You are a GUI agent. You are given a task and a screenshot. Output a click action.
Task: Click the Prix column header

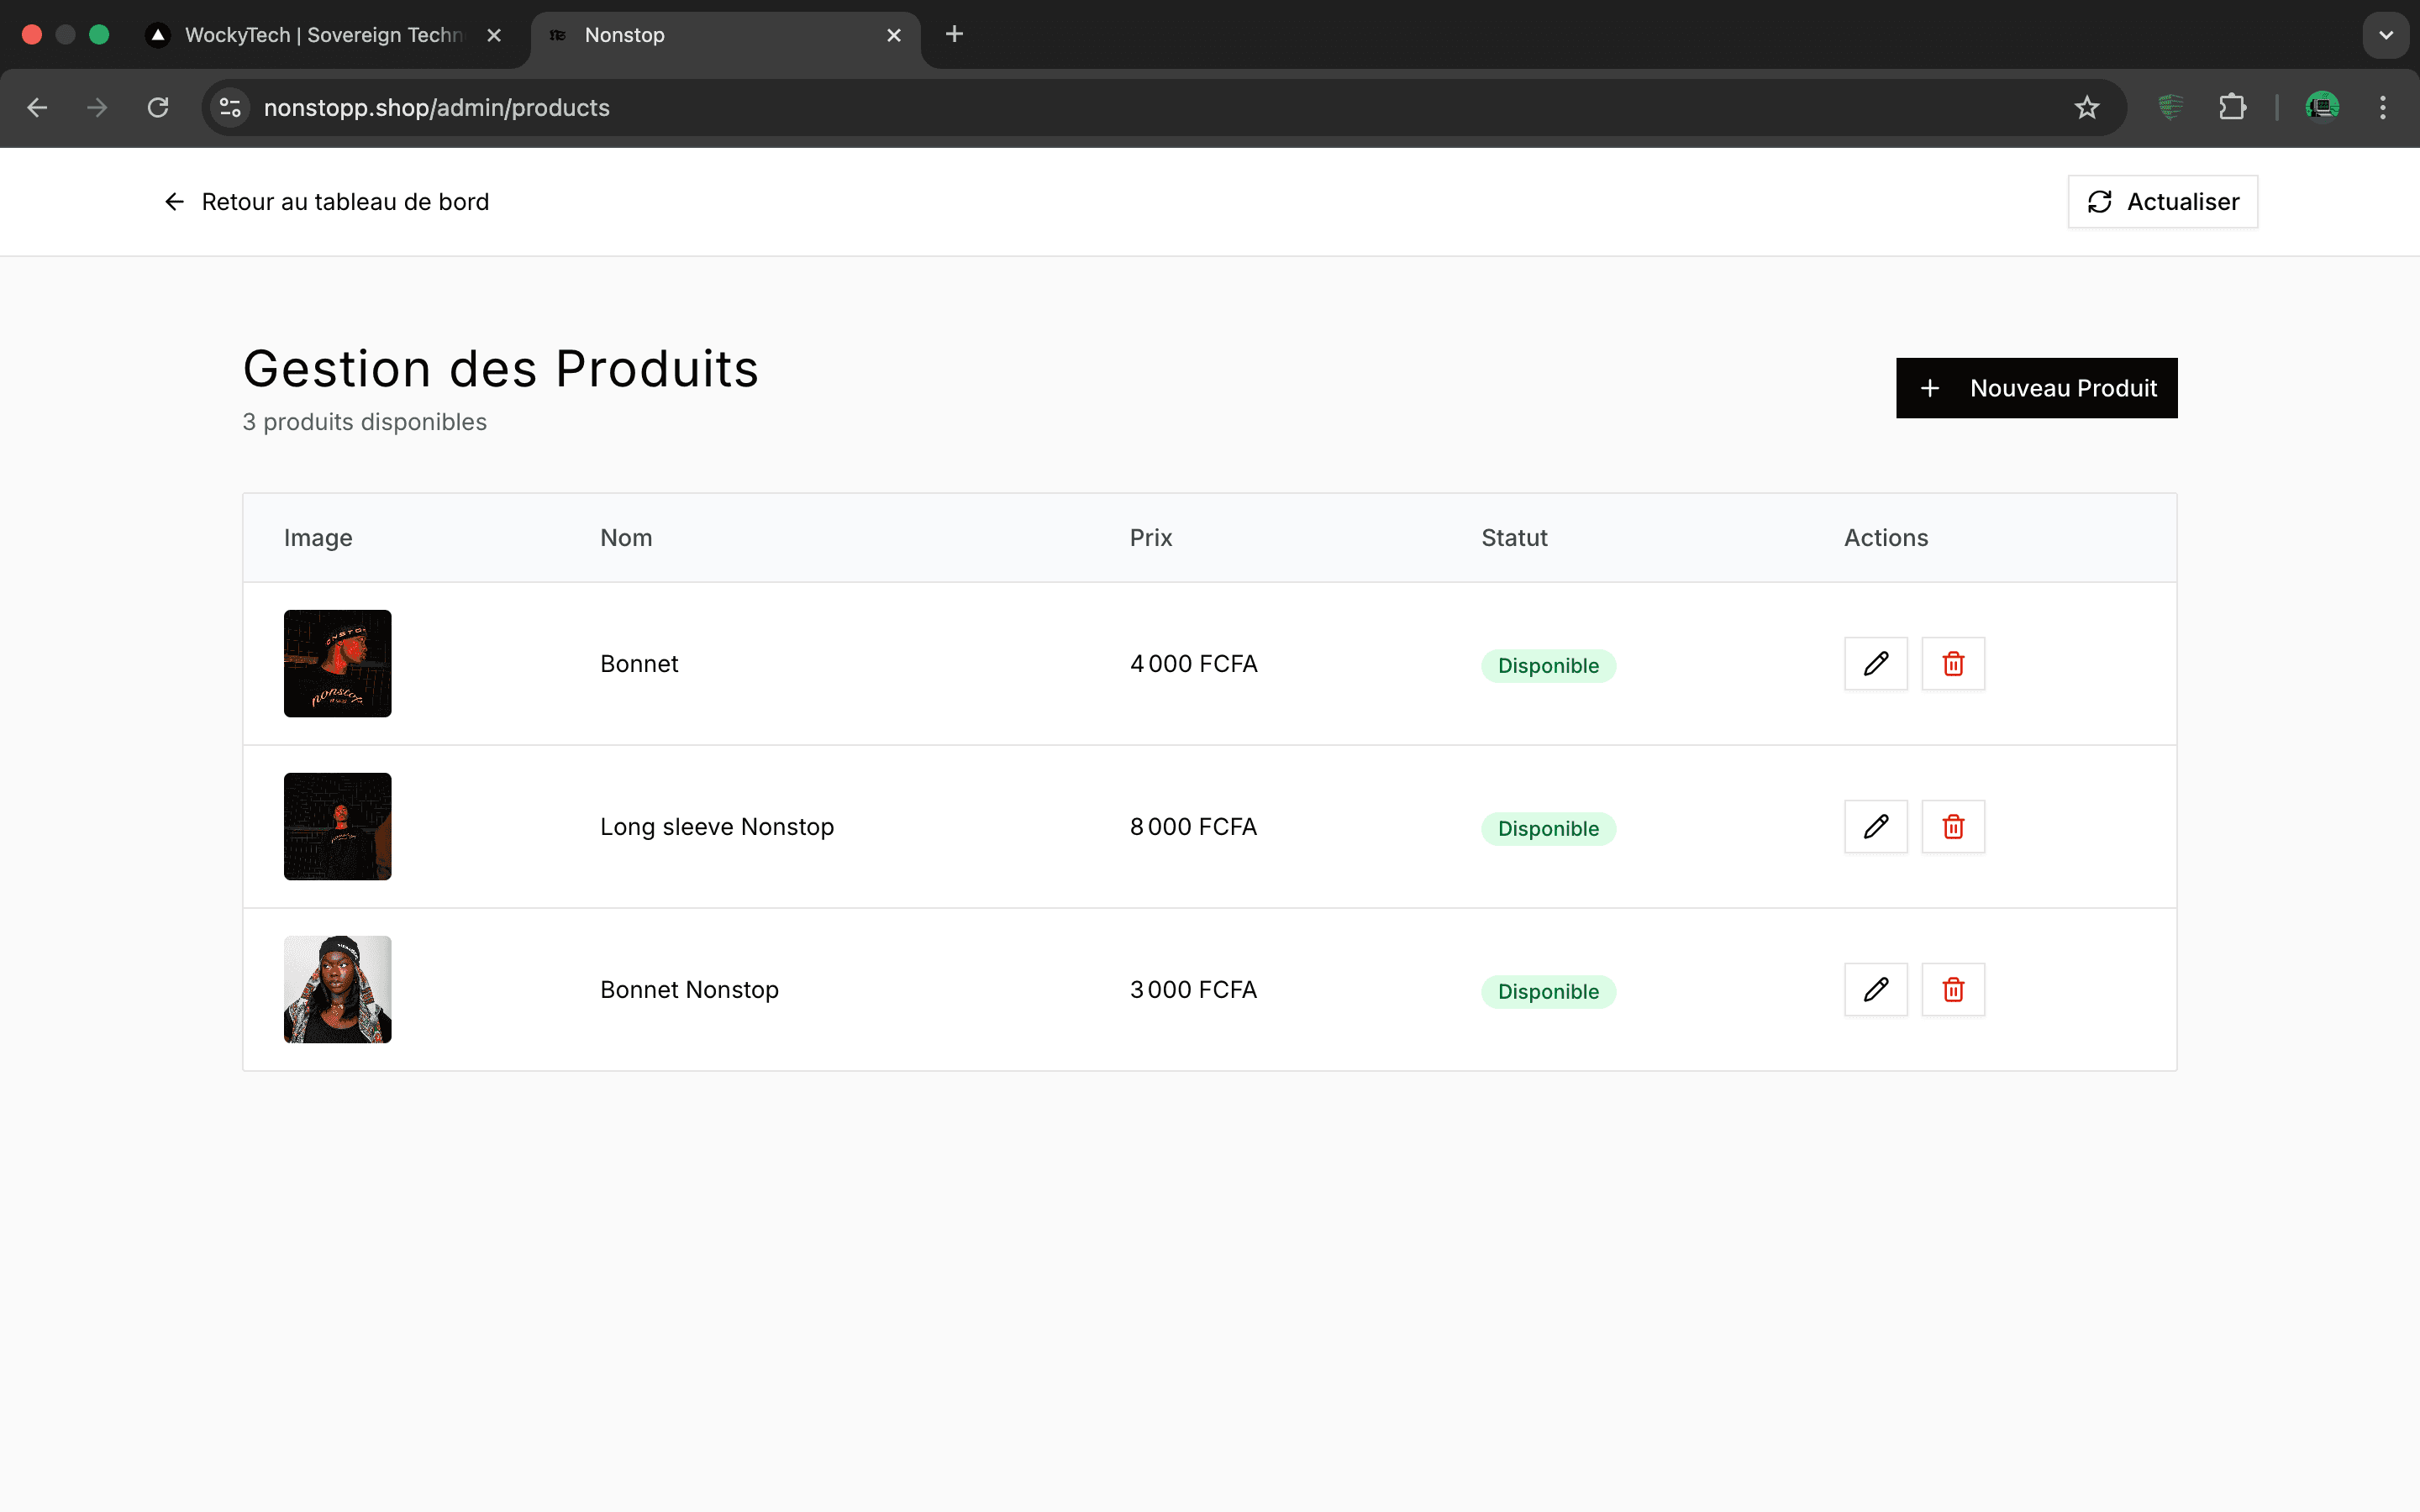click(1151, 538)
